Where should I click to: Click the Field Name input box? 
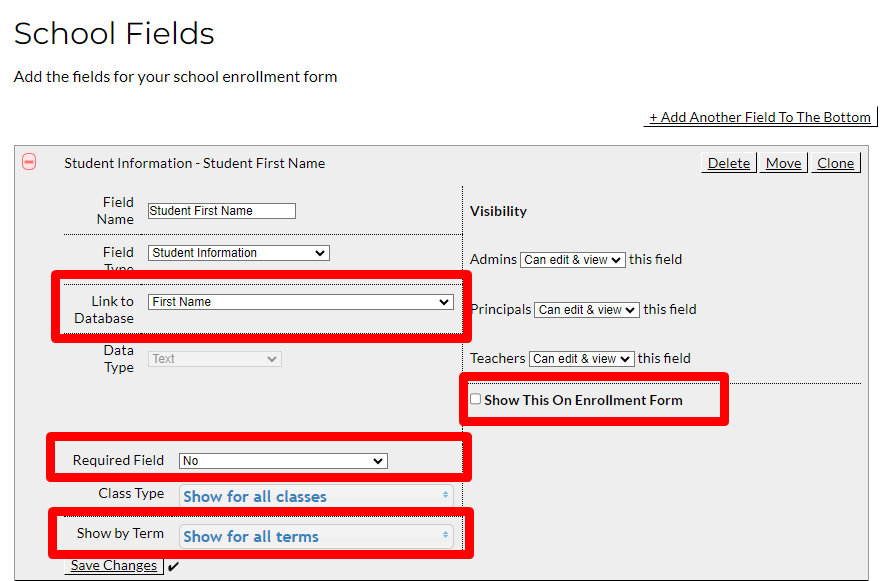pos(221,210)
